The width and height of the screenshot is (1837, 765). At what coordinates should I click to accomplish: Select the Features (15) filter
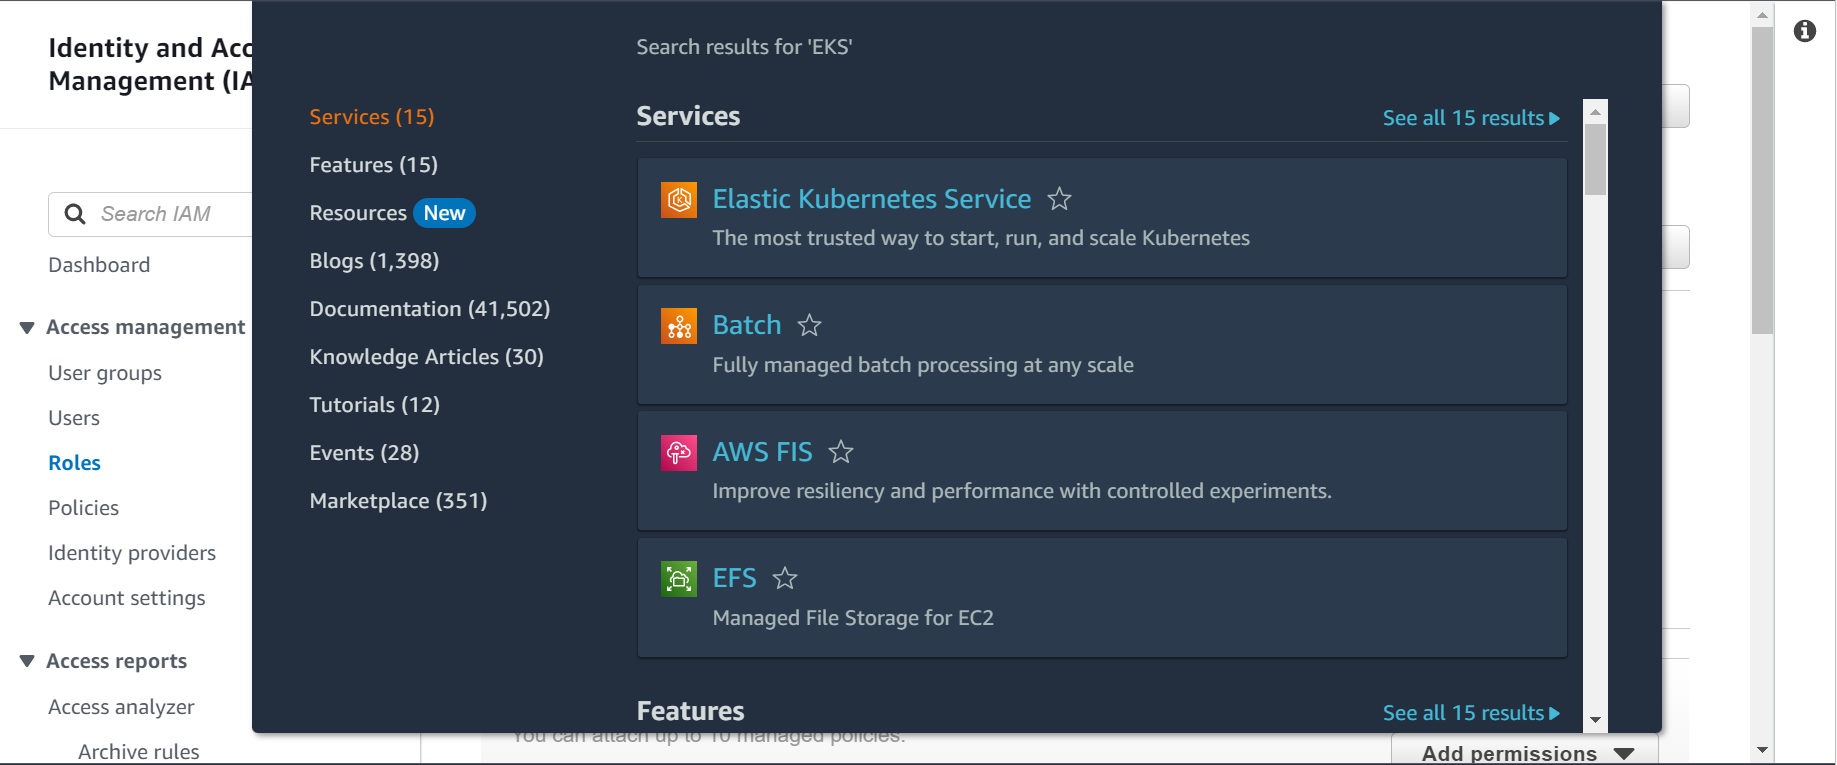pos(374,165)
